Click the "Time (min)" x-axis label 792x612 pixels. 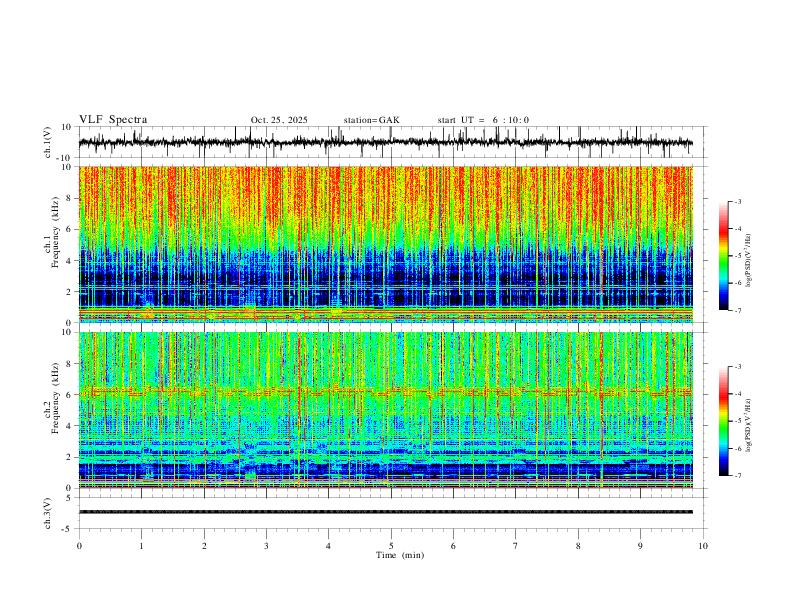coord(400,555)
